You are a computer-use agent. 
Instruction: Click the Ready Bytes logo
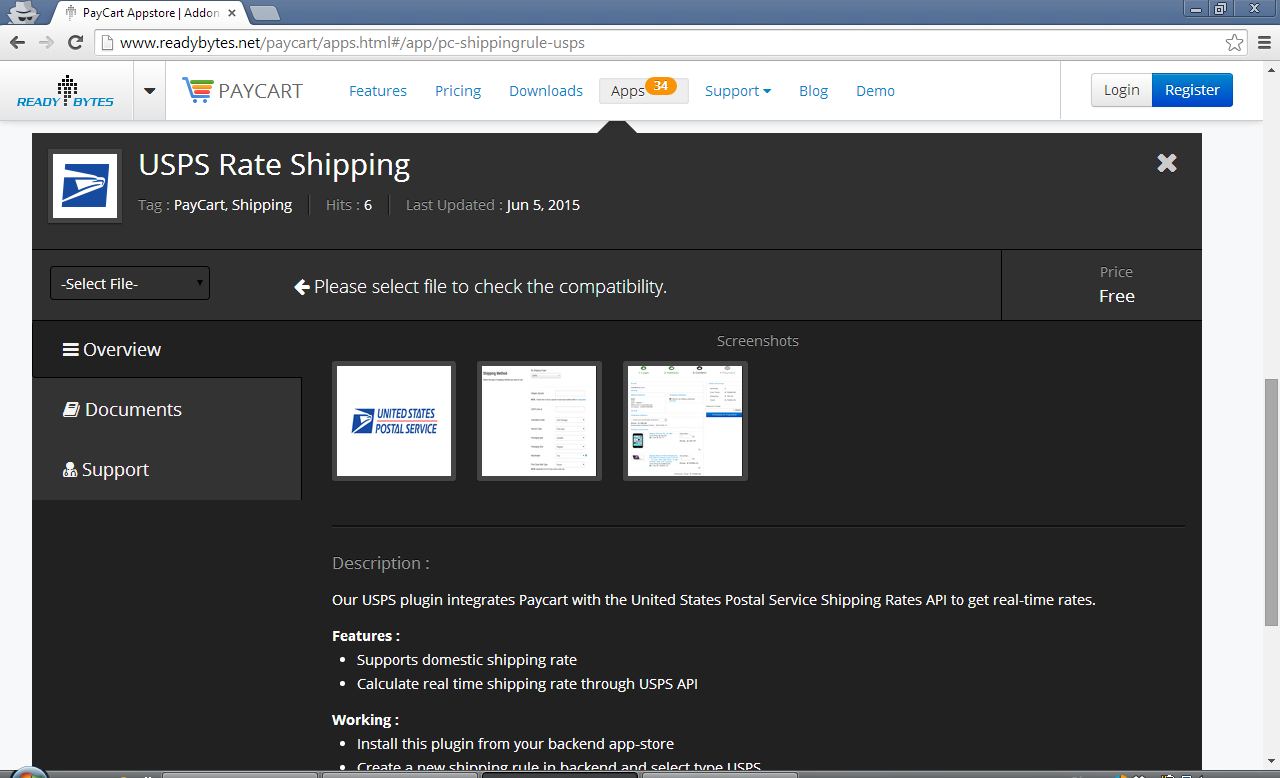pos(64,90)
